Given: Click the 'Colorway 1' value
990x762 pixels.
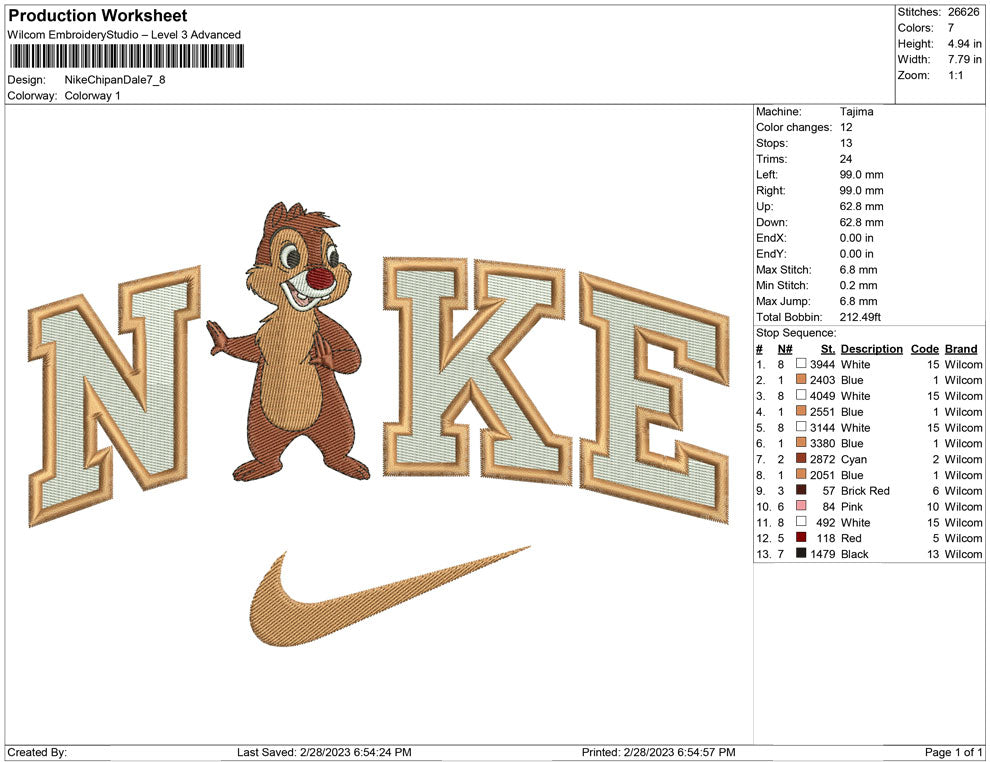Looking at the screenshot, I should point(92,95).
